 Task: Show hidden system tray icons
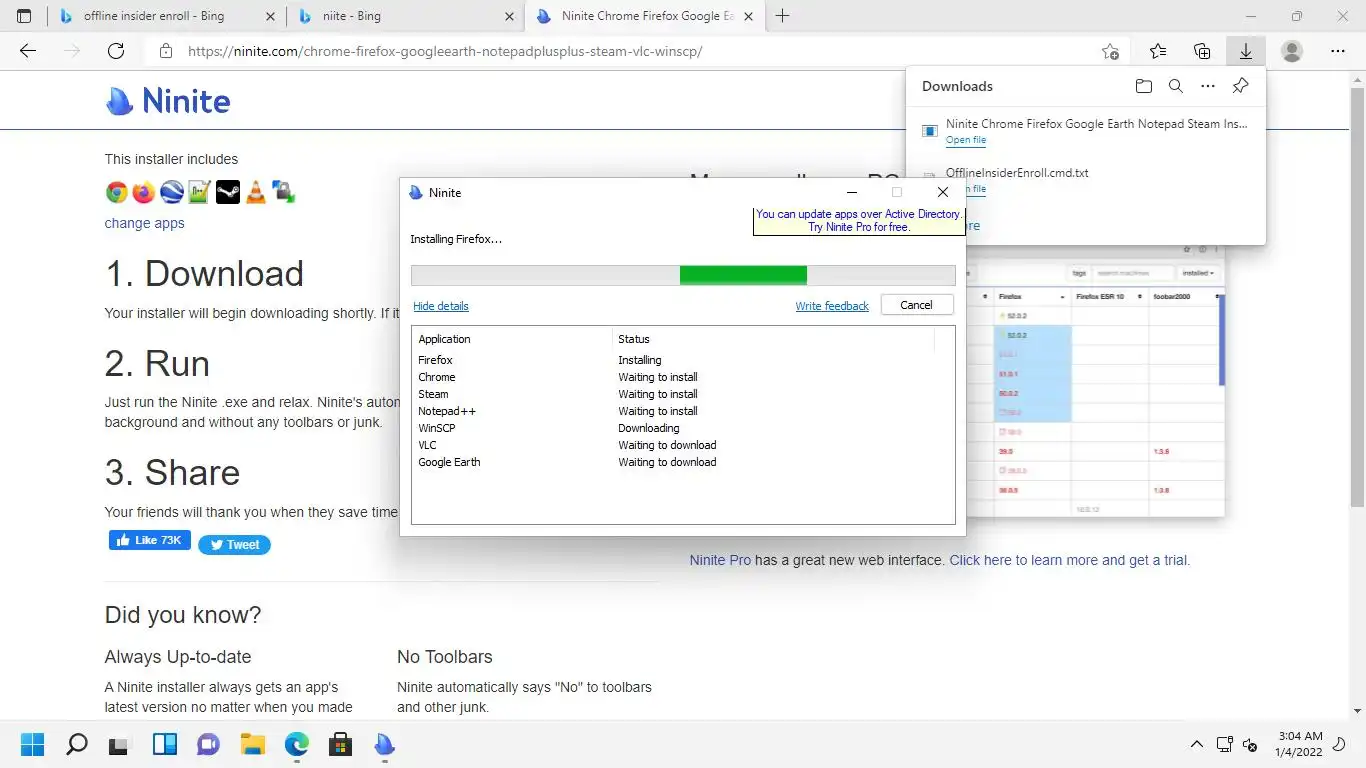(1196, 744)
